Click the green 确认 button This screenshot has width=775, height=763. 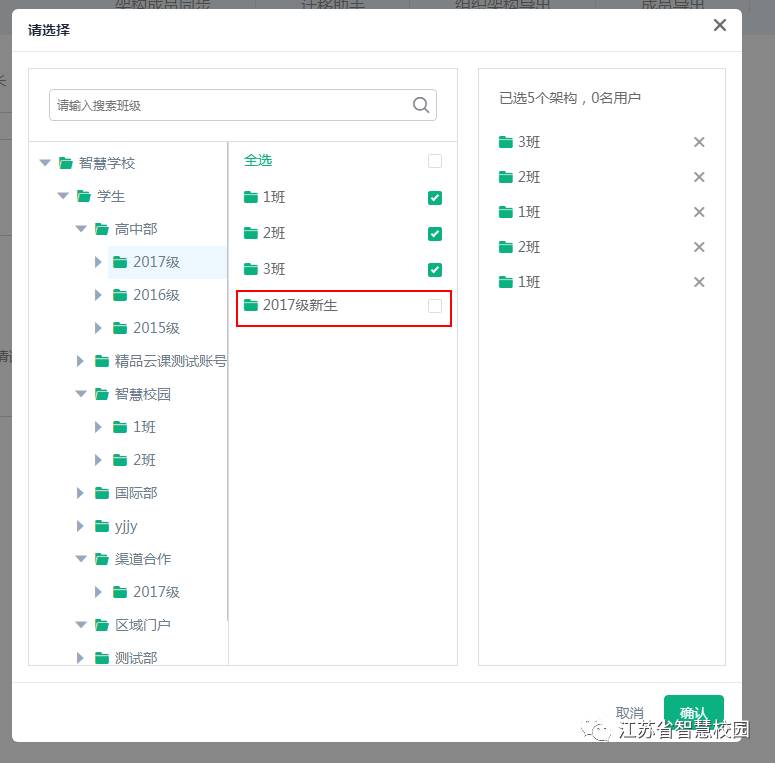[x=693, y=713]
